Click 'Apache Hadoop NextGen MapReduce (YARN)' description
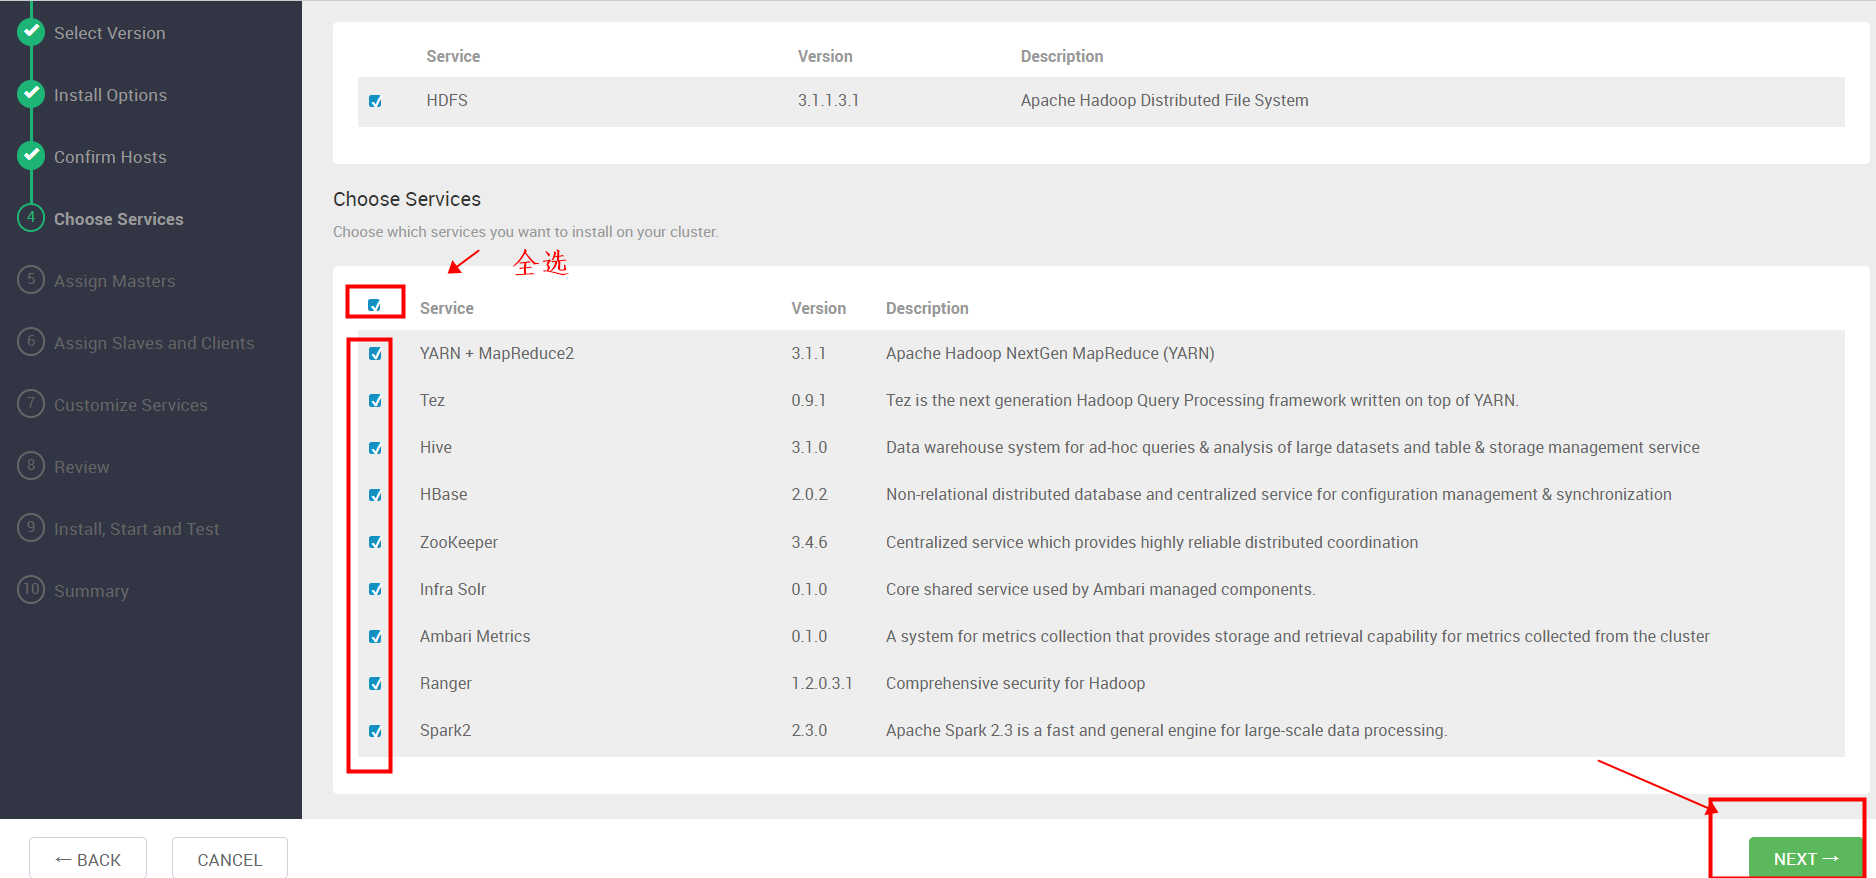 tap(1050, 353)
